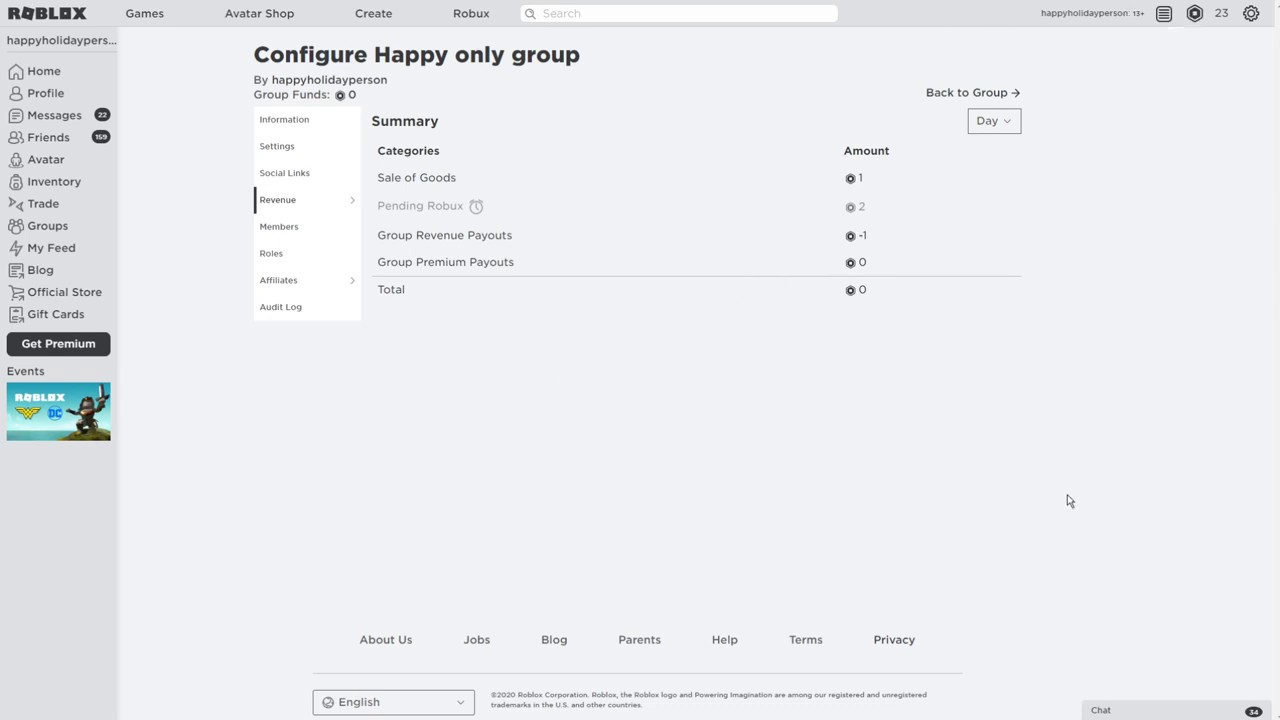Click the Group Funds Robux icon
Screen dimensions: 1280x720
(340, 95)
